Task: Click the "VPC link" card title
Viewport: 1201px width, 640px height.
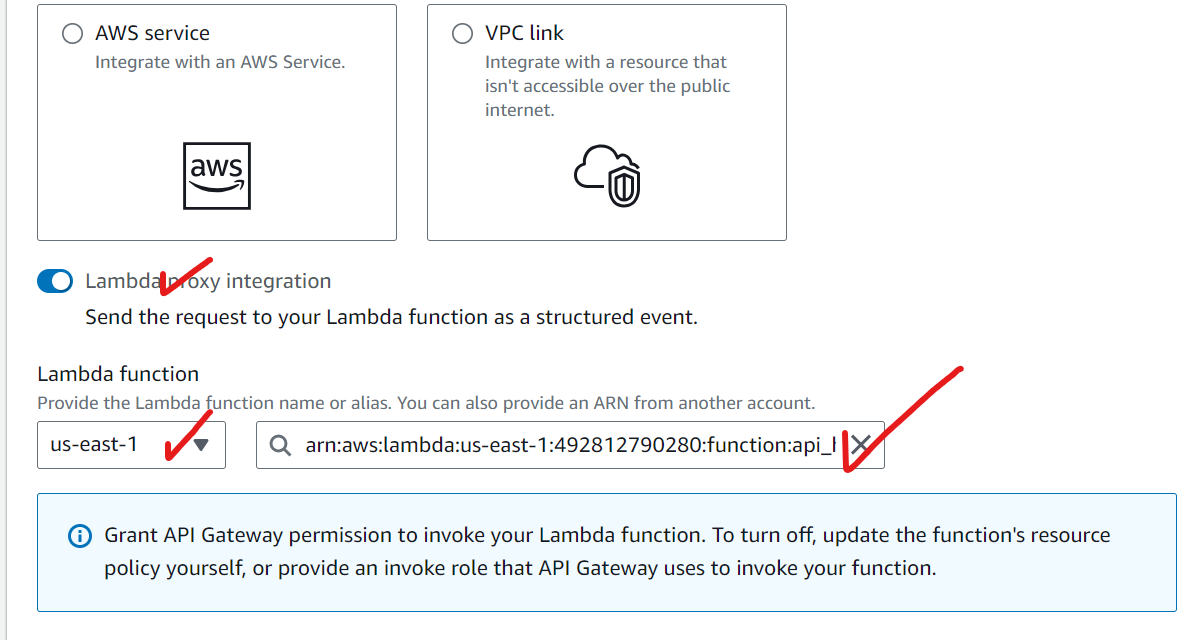Action: click(x=524, y=33)
